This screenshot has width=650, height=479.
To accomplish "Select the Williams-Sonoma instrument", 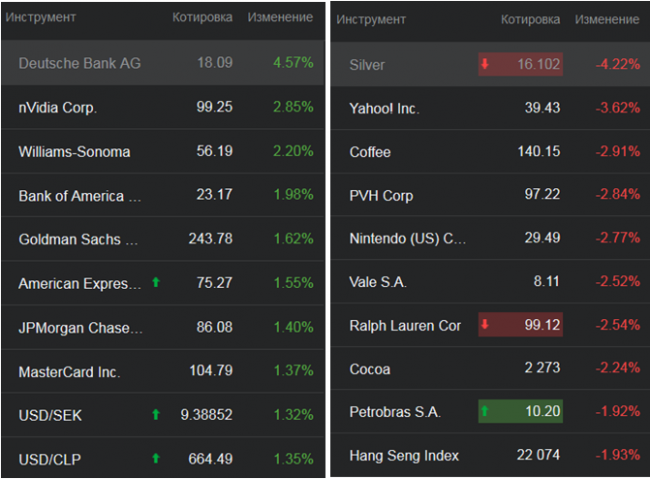I will click(74, 152).
